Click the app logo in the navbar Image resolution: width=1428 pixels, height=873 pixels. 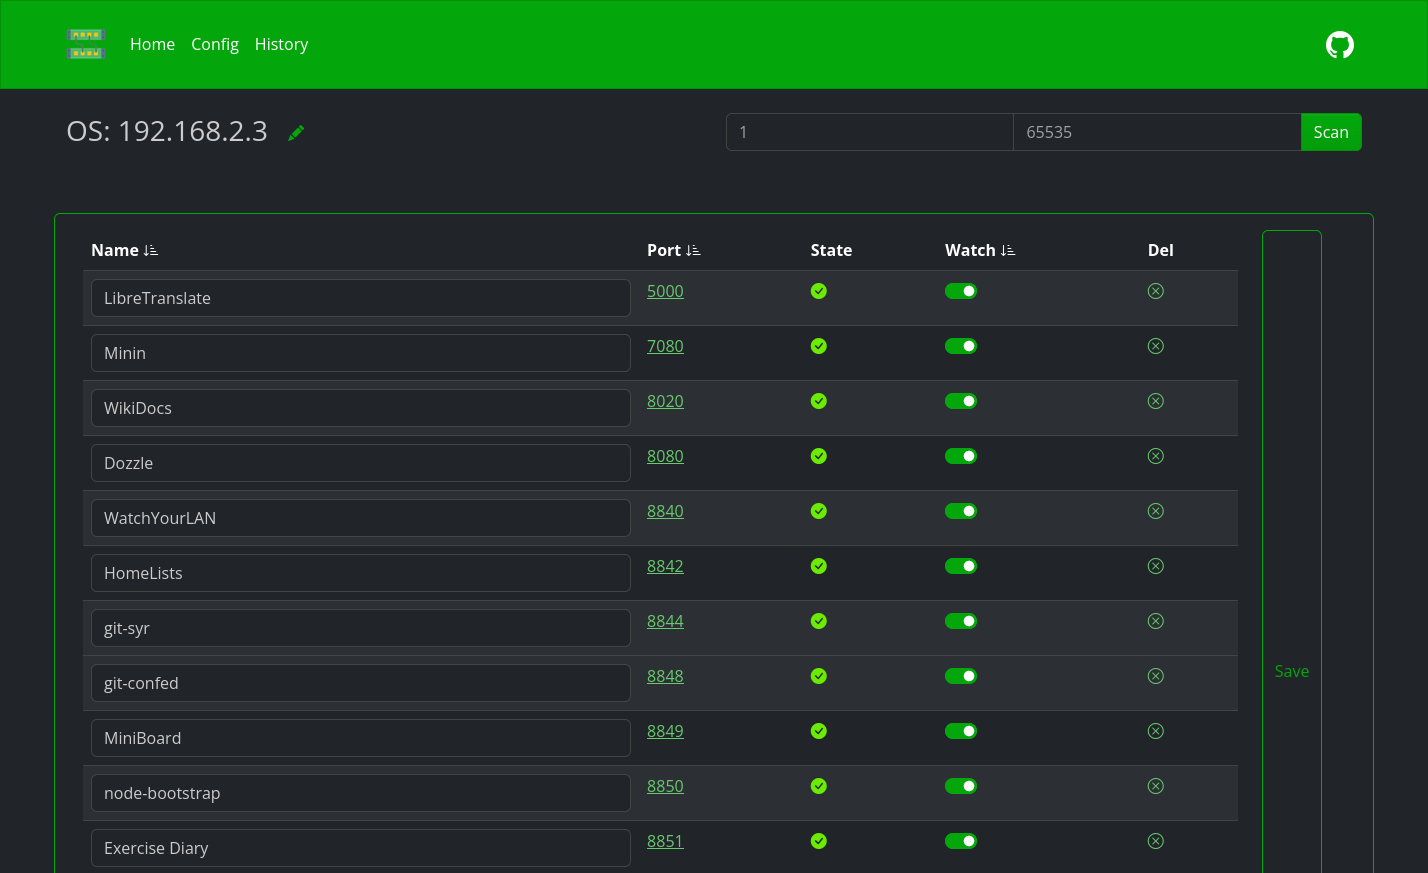coord(86,44)
